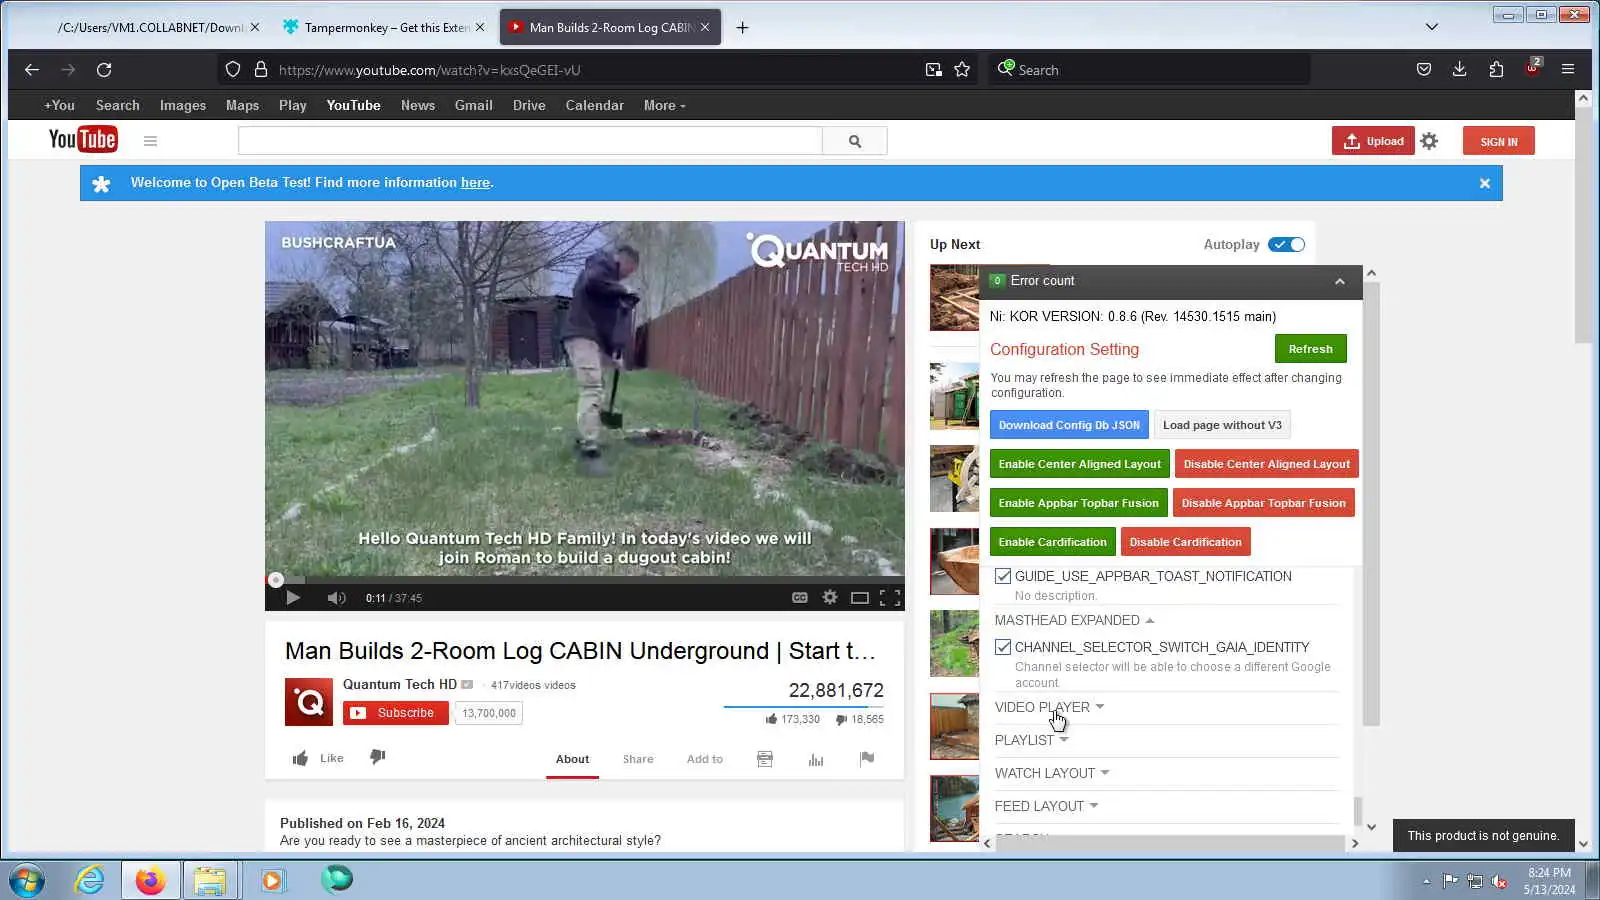Toggle the Autoplay switch
The height and width of the screenshot is (900, 1600).
[1286, 245]
